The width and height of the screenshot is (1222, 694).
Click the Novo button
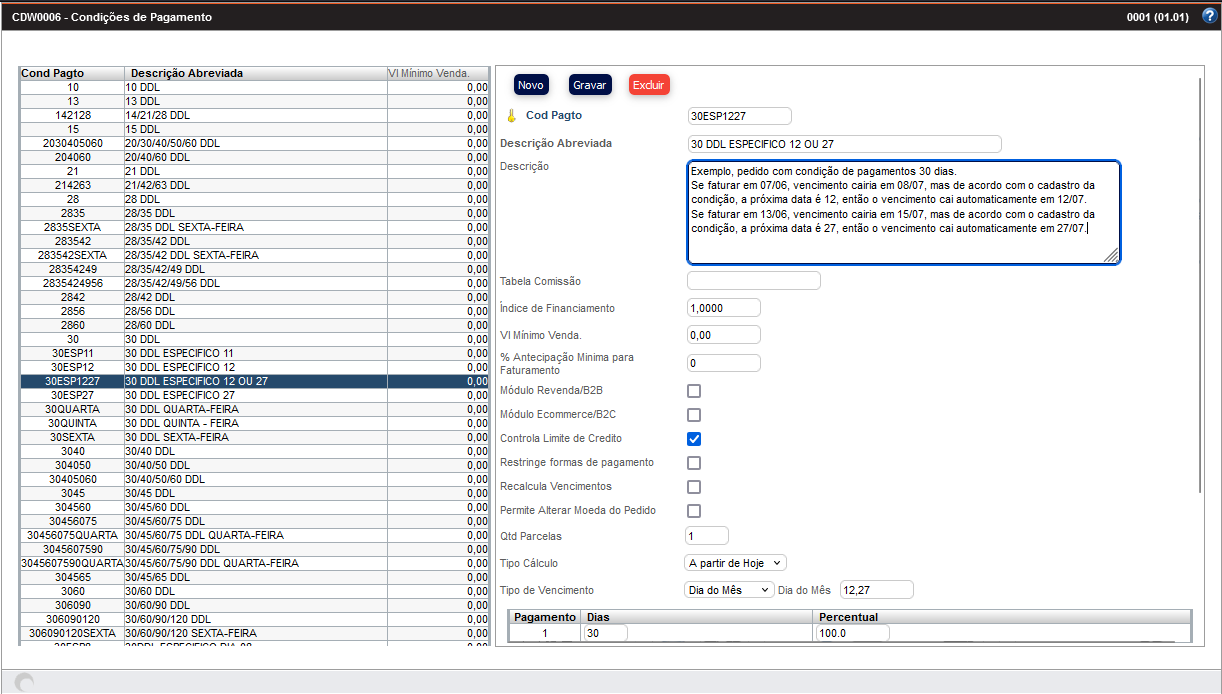[x=531, y=84]
